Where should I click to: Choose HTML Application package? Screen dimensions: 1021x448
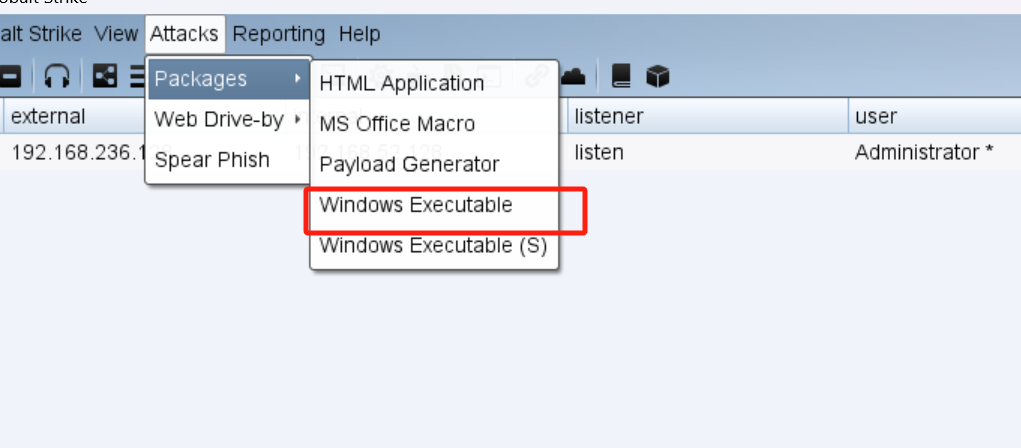pos(401,84)
